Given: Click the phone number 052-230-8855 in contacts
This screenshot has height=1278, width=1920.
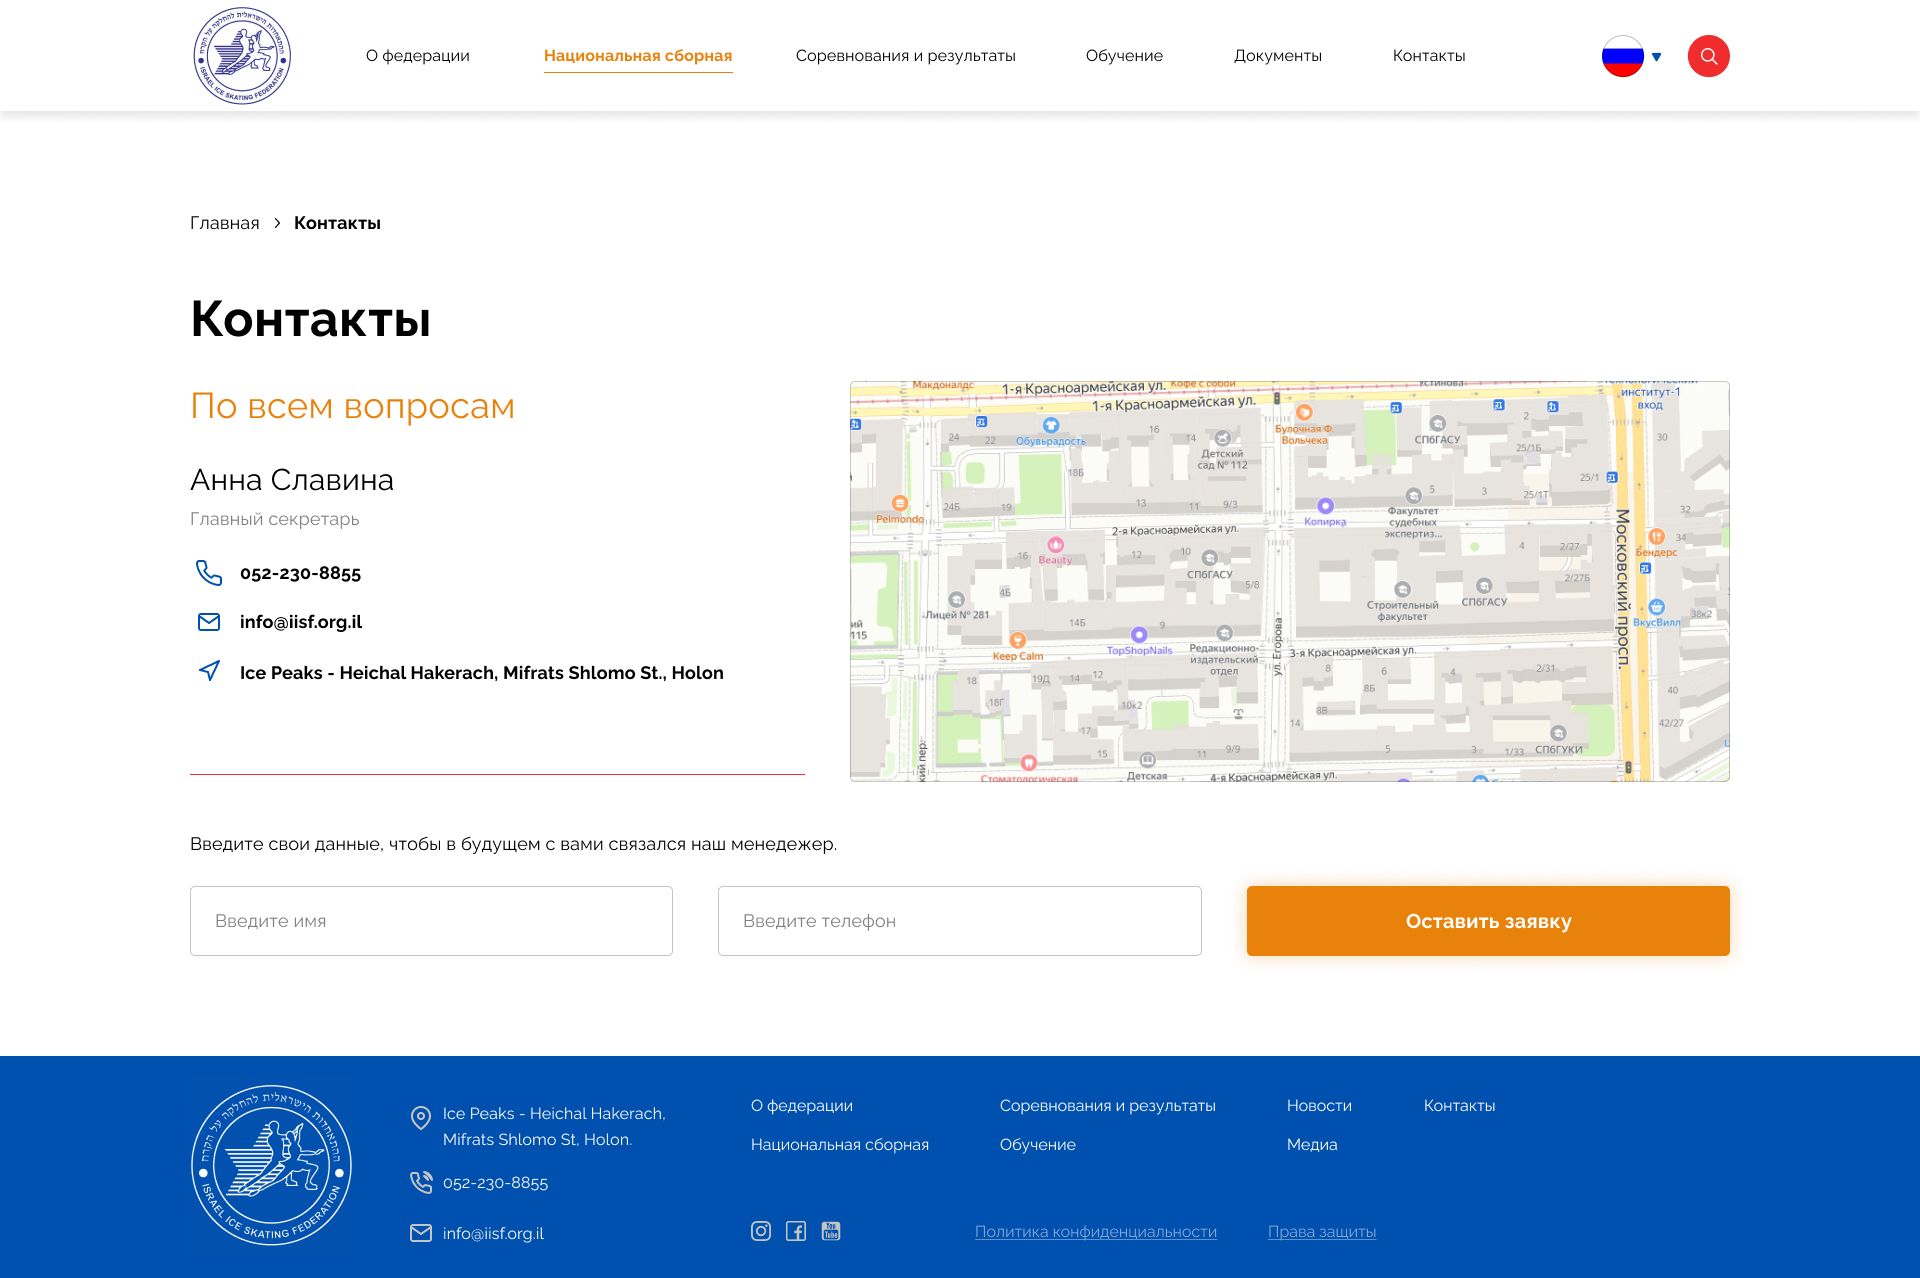Looking at the screenshot, I should 300,573.
